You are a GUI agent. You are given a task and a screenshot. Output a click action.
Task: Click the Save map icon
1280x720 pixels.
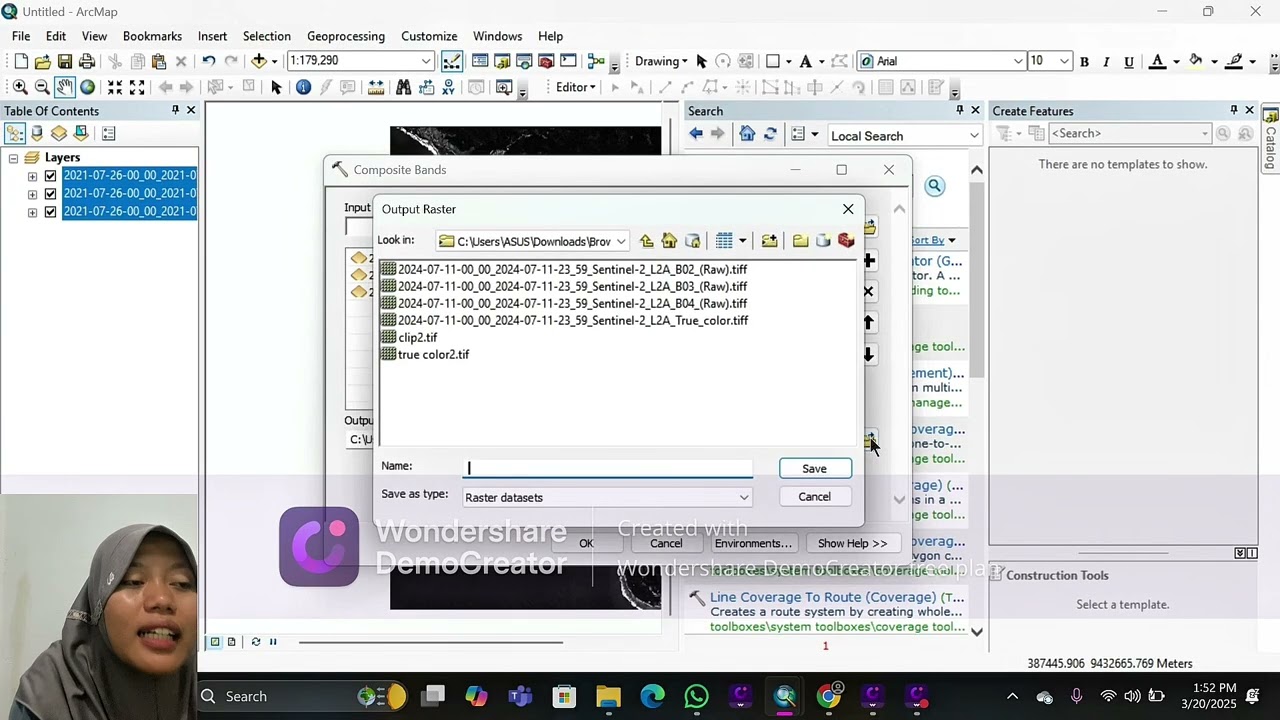pyautogui.click(x=64, y=61)
